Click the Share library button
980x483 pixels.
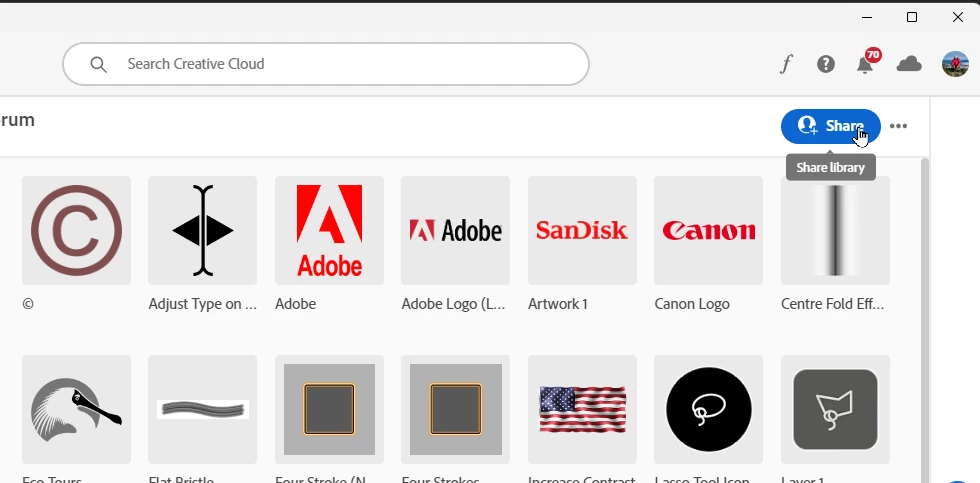click(831, 126)
